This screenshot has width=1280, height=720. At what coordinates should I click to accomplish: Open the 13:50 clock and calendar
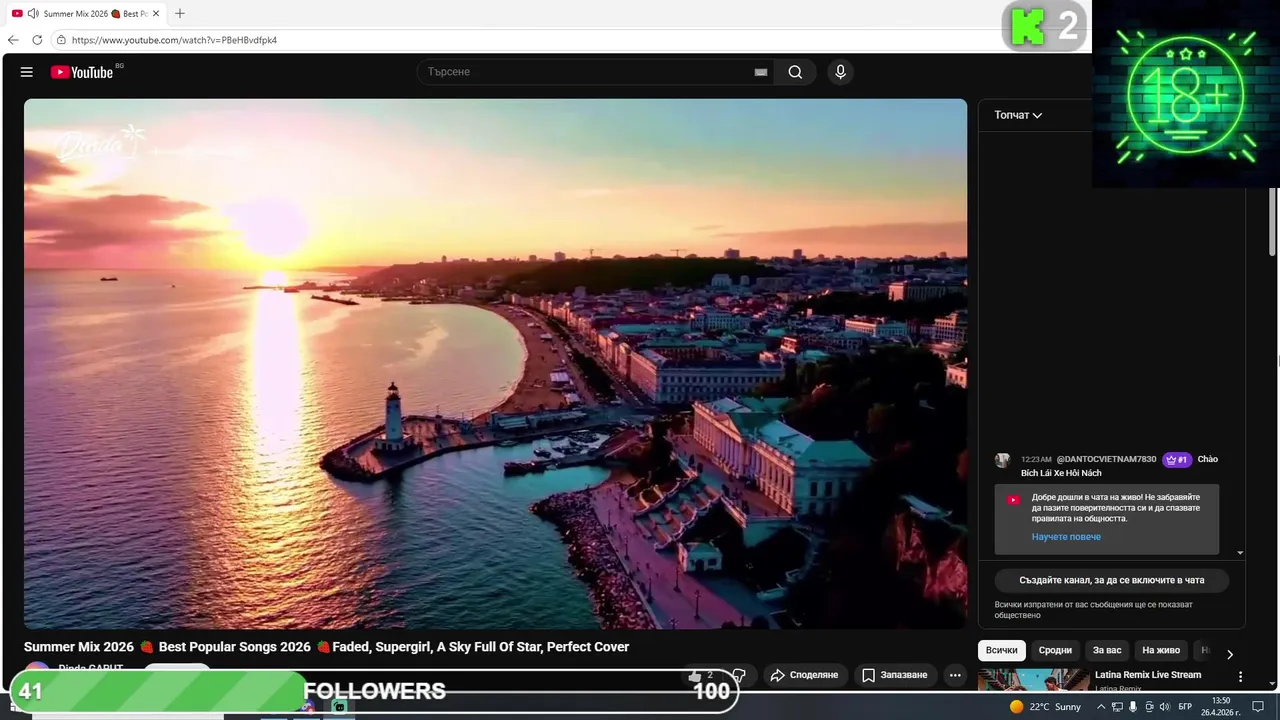[1221, 707]
